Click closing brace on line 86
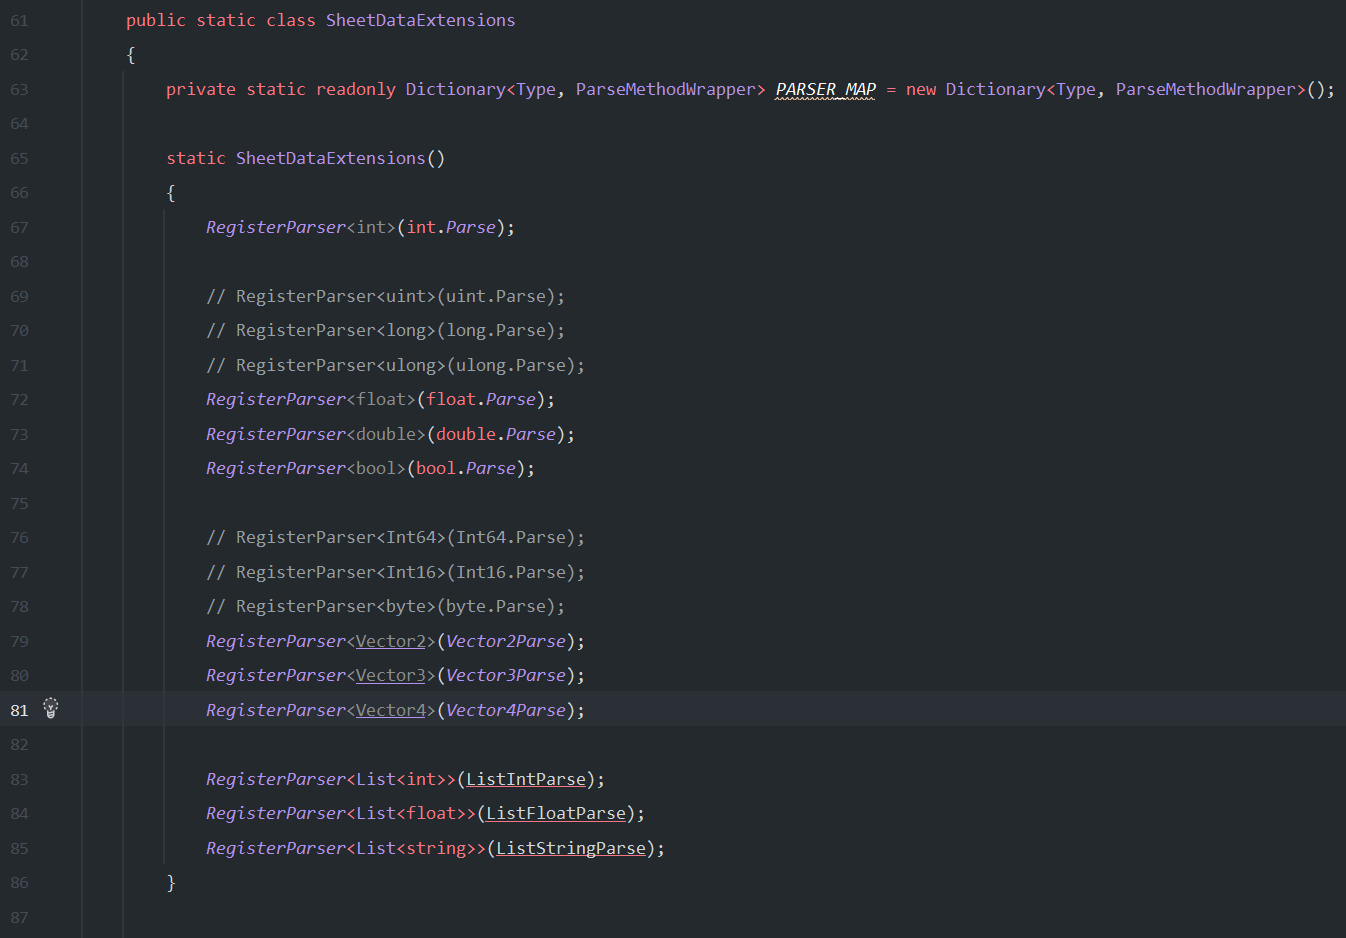The image size is (1346, 938). pos(171,882)
